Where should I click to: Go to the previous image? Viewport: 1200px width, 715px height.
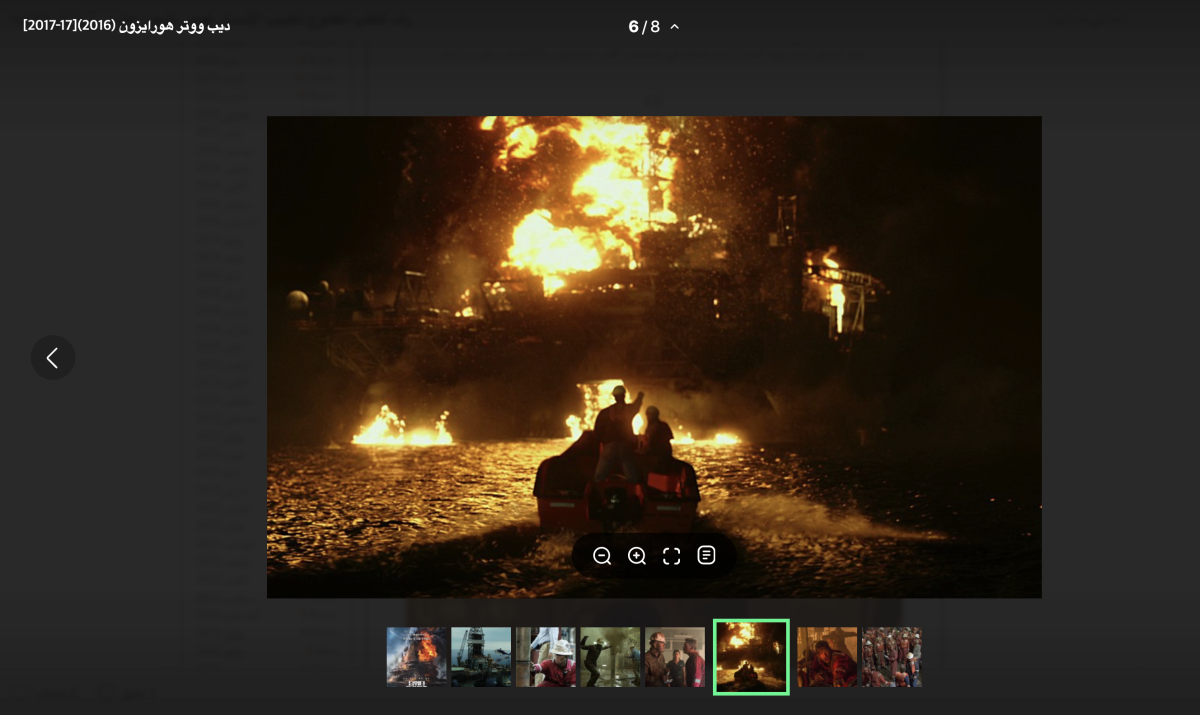pyautogui.click(x=53, y=357)
